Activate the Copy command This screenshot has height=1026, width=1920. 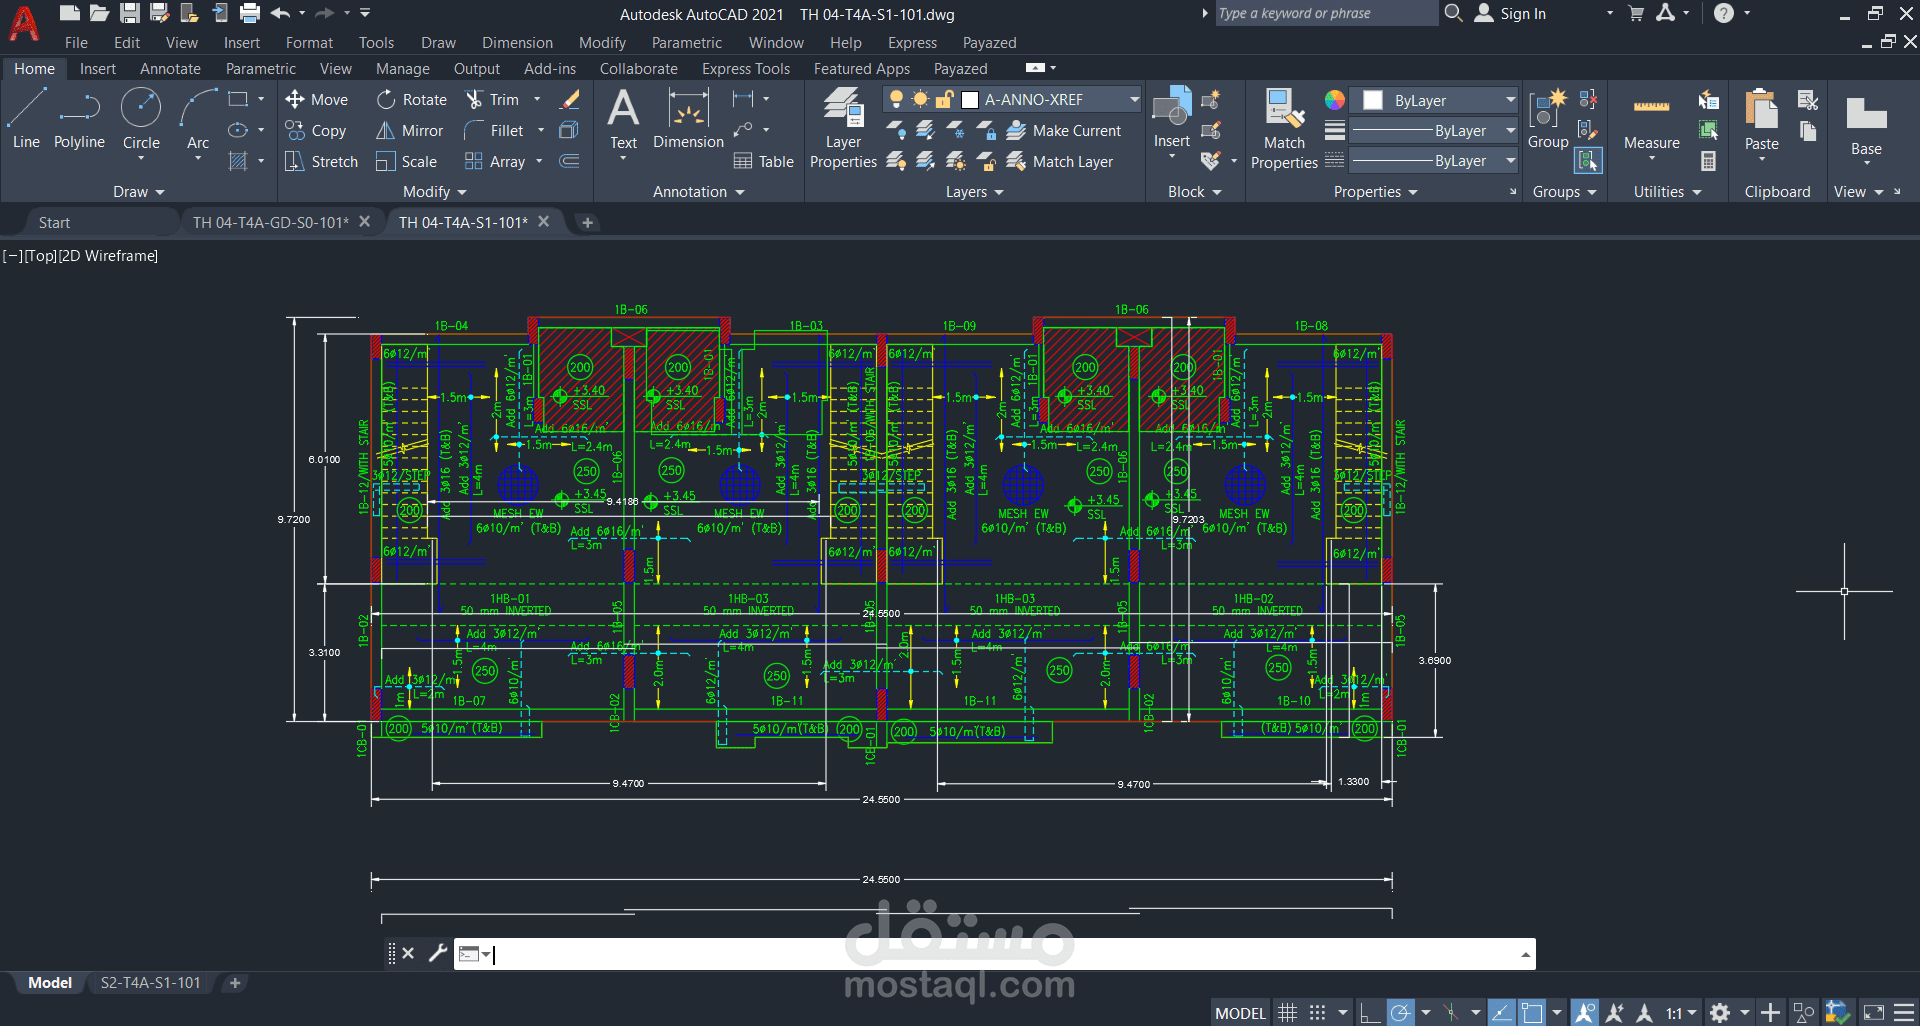pos(316,130)
